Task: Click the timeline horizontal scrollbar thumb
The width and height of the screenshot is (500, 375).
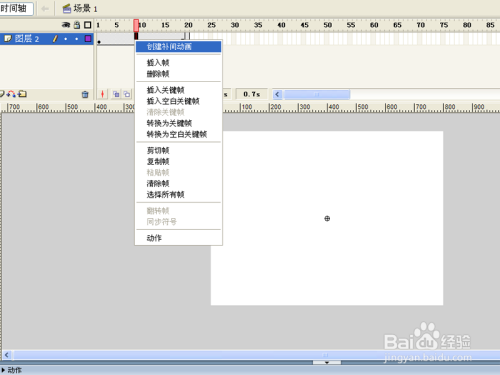Action: (x=316, y=95)
